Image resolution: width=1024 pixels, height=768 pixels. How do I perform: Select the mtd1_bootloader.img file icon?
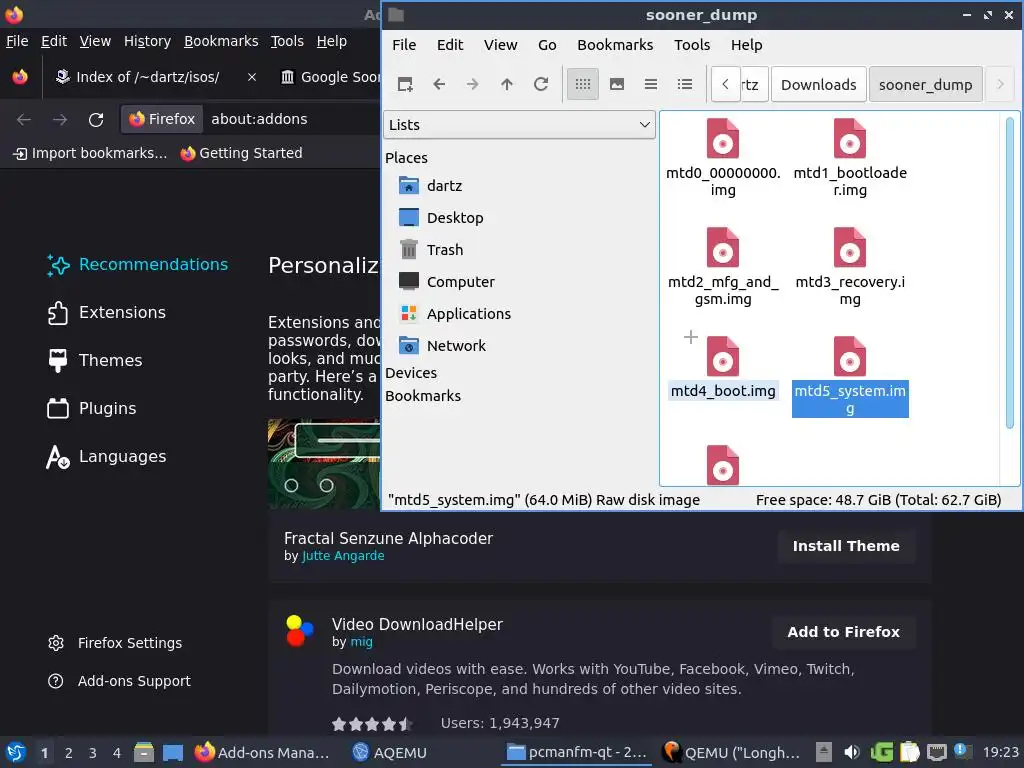point(850,138)
